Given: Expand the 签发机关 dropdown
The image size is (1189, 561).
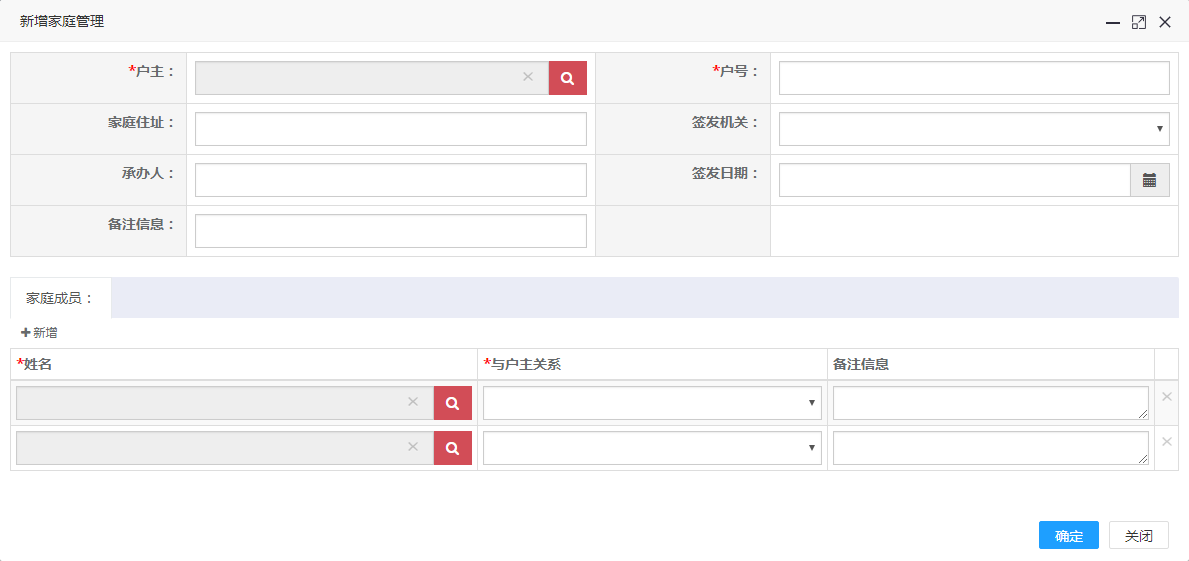Looking at the screenshot, I should click(x=973, y=129).
